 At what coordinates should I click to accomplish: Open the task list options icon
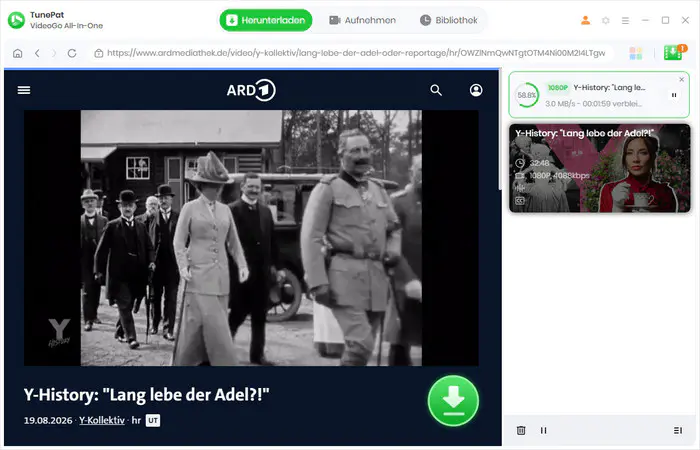[678, 430]
